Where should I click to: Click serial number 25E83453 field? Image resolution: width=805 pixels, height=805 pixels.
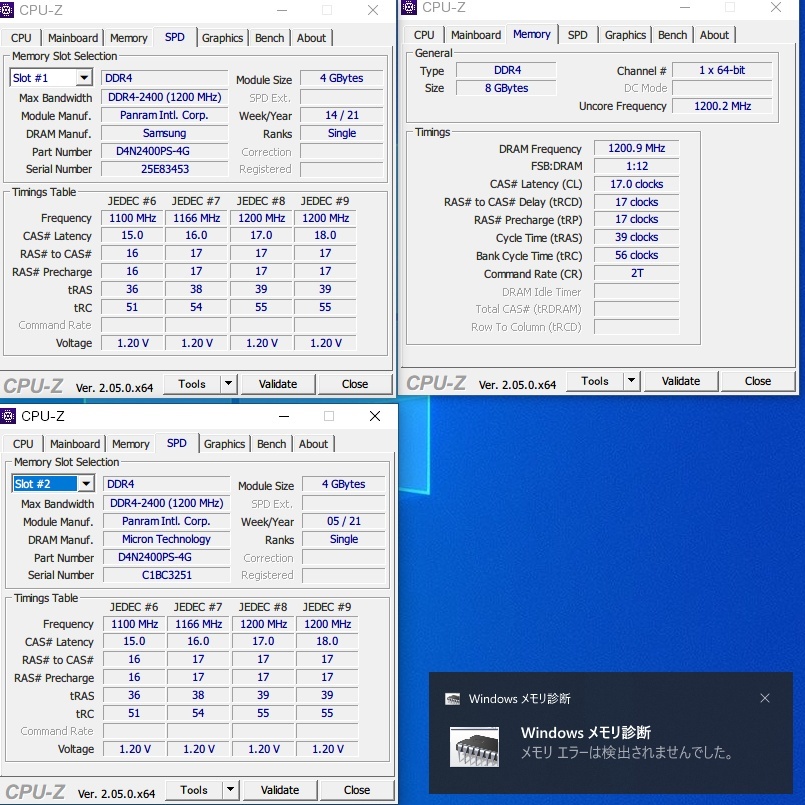pyautogui.click(x=165, y=169)
